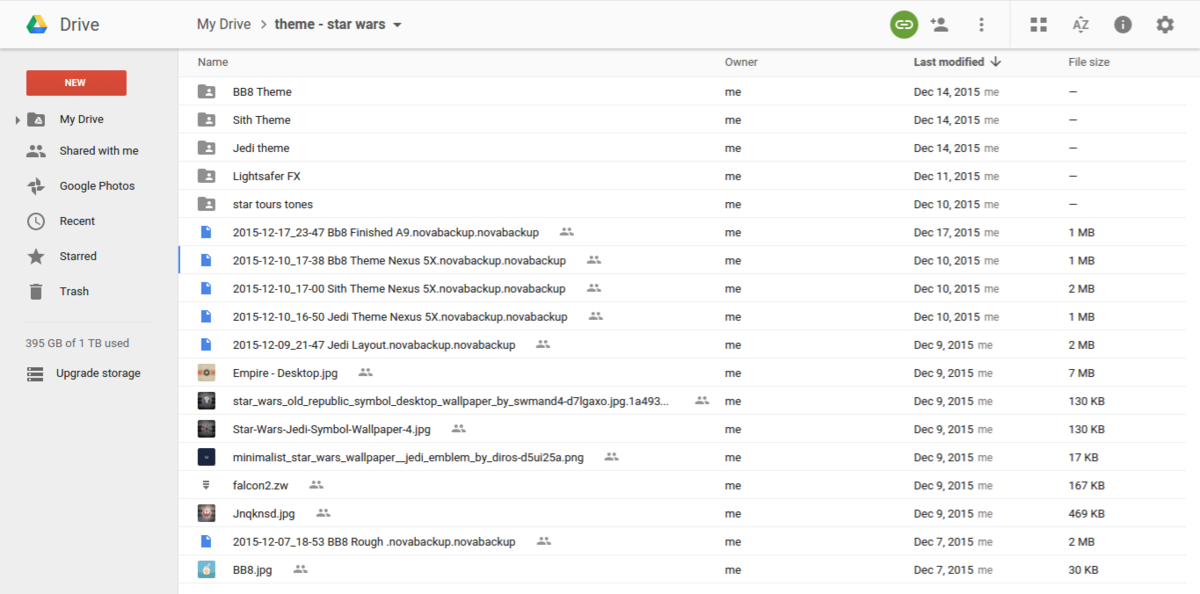
Task: Click the red NEW button
Action: (75, 83)
